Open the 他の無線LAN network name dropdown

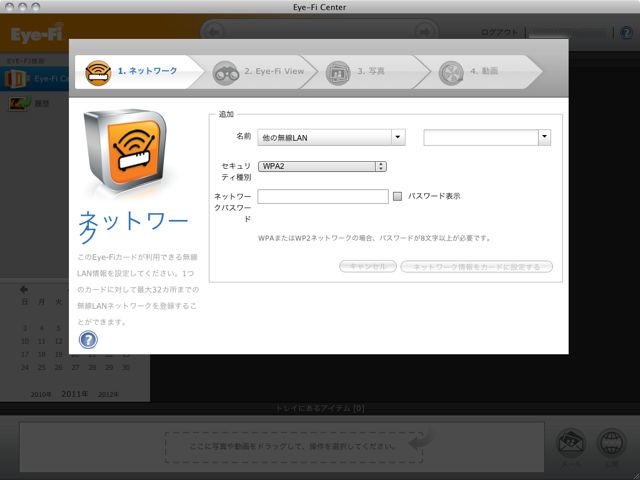tap(331, 138)
